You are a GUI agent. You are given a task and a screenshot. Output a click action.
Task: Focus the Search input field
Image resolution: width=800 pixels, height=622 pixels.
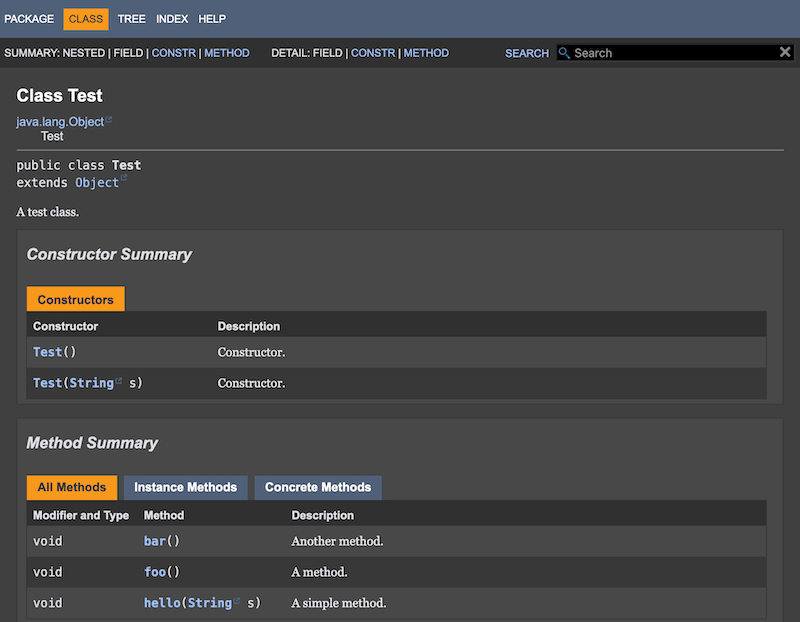point(675,53)
